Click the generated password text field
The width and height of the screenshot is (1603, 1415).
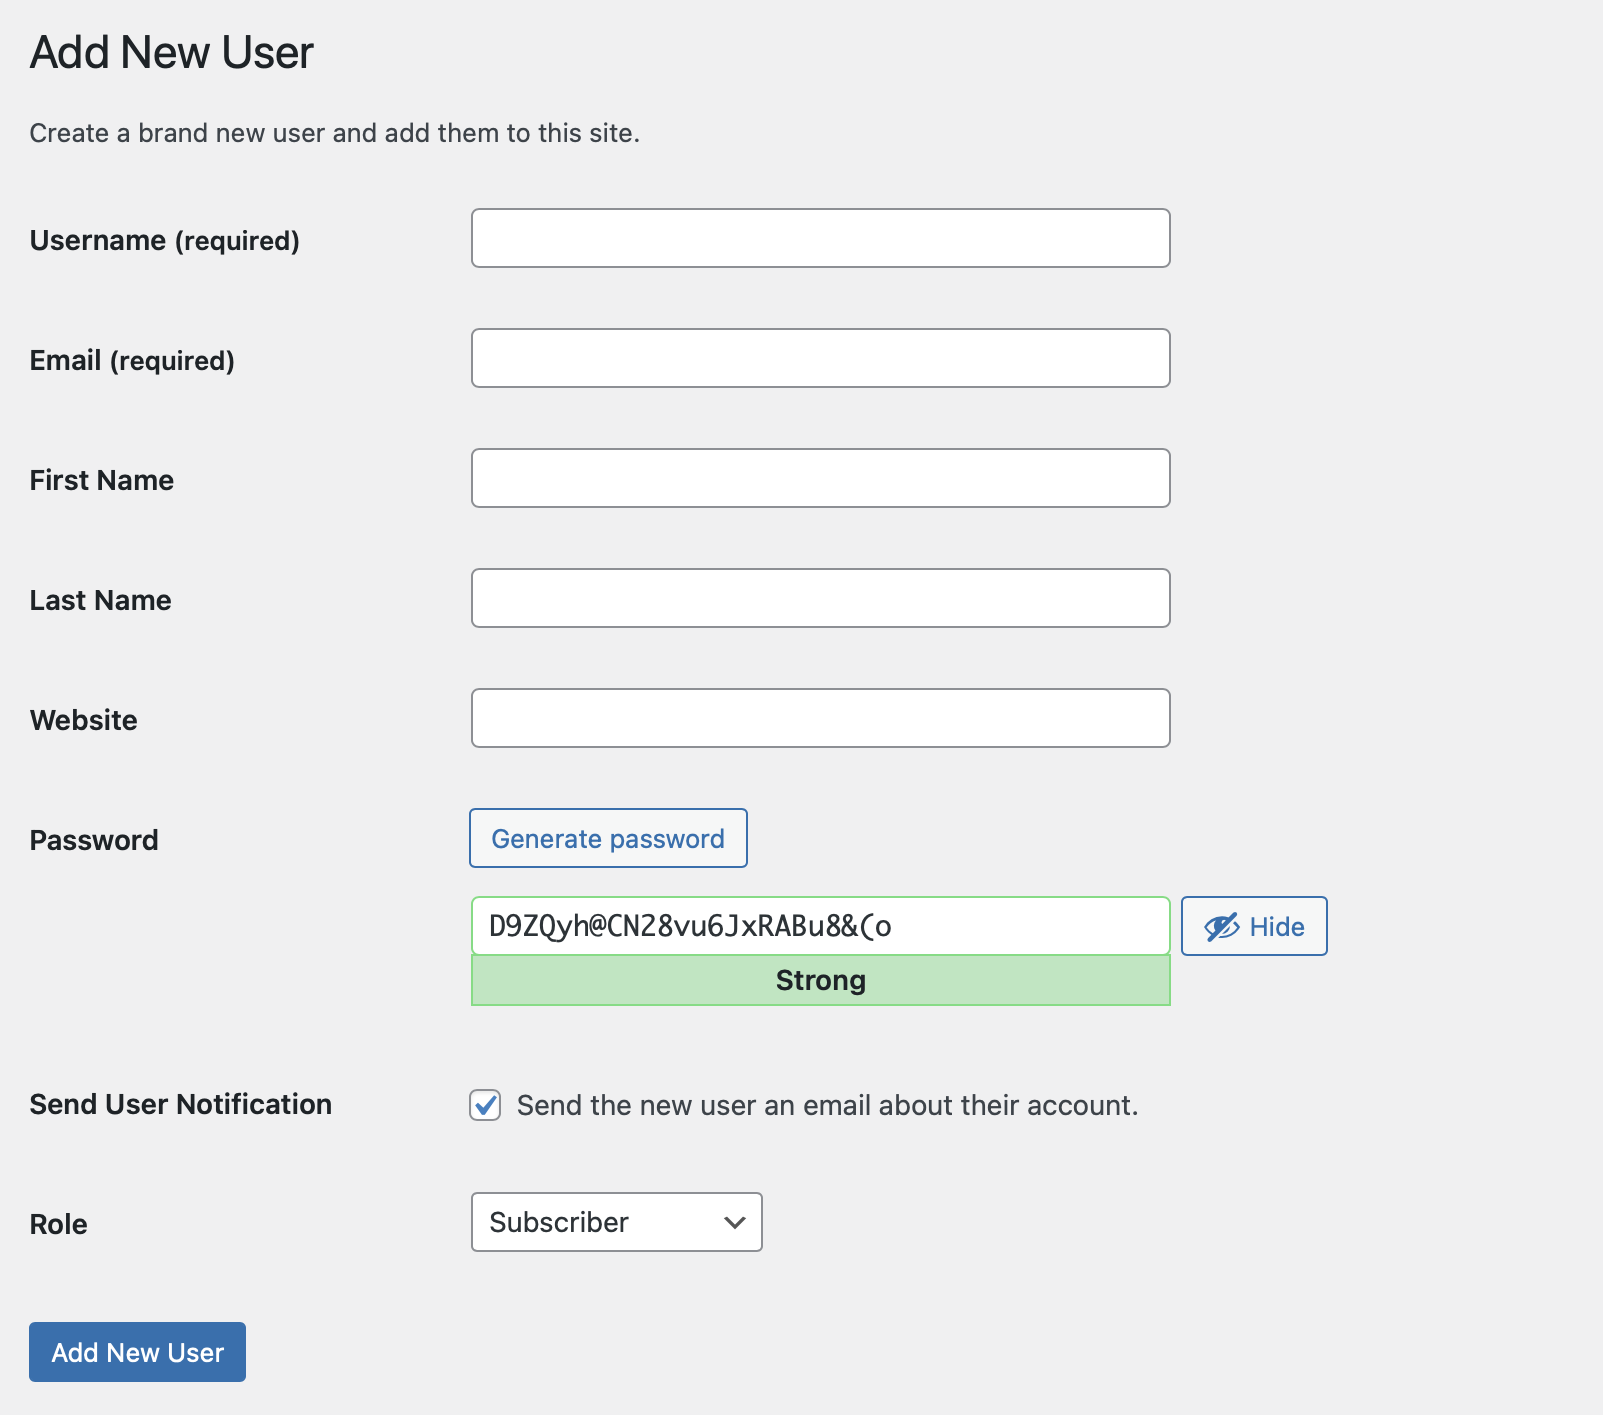[x=820, y=926]
